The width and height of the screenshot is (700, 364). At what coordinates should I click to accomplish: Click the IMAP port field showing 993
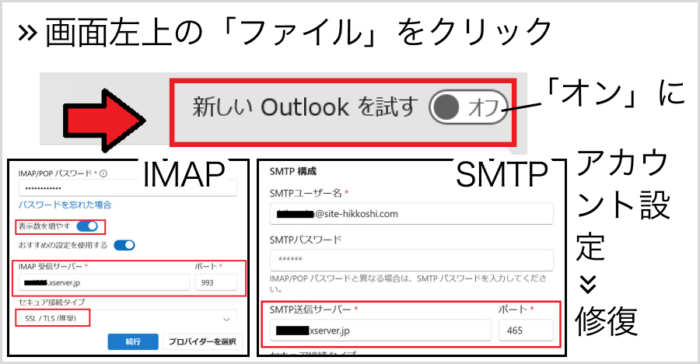[216, 283]
